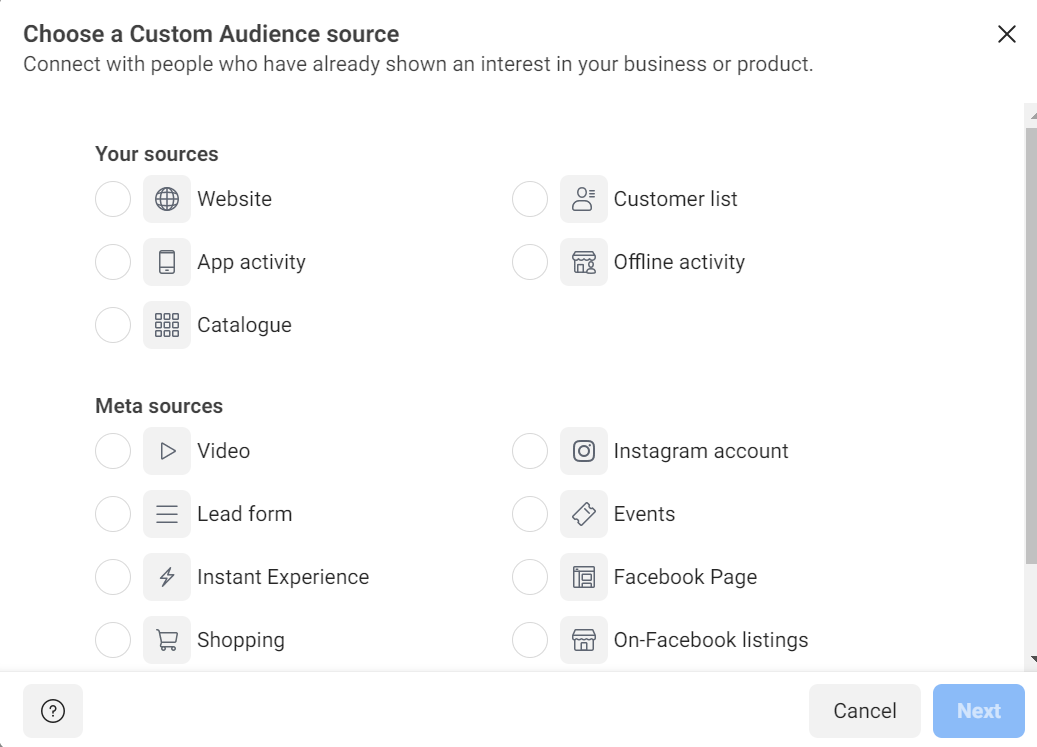Click the Shopping cart icon

167,640
